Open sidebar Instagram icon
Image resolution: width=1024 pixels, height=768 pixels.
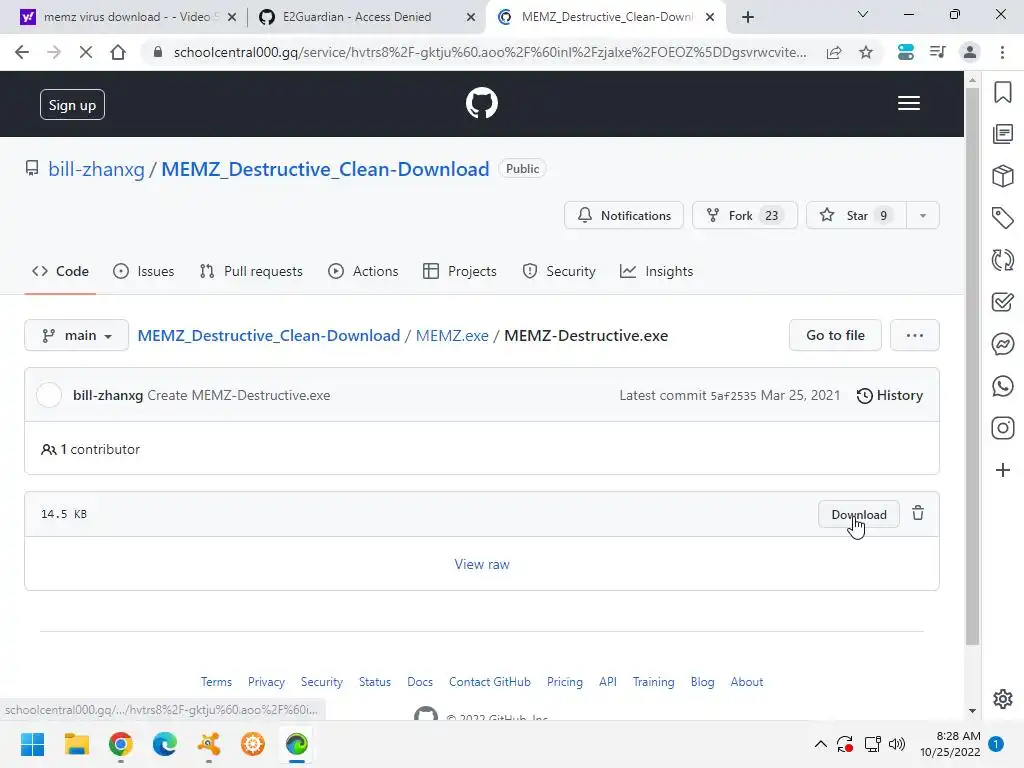click(x=1003, y=428)
